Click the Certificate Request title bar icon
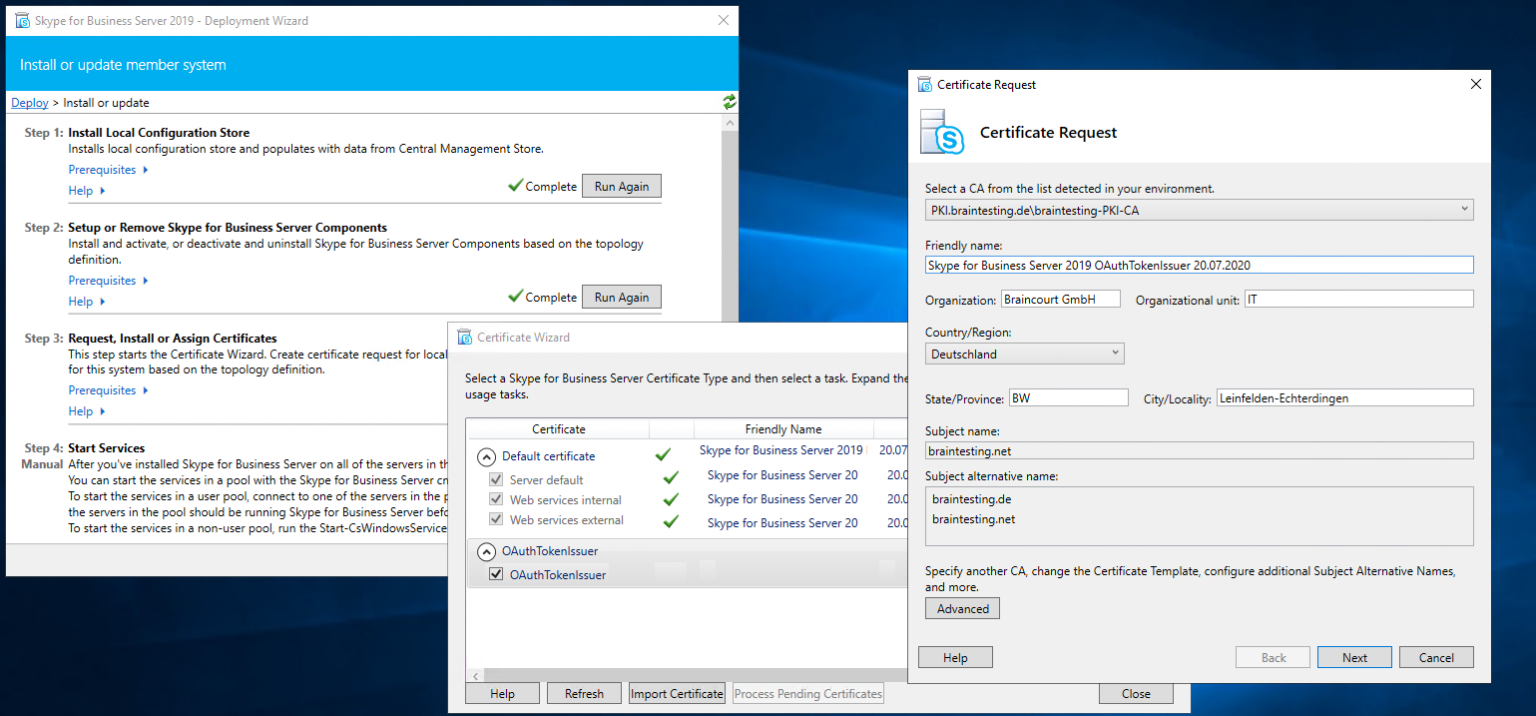The height and width of the screenshot is (716, 1536). tap(925, 85)
